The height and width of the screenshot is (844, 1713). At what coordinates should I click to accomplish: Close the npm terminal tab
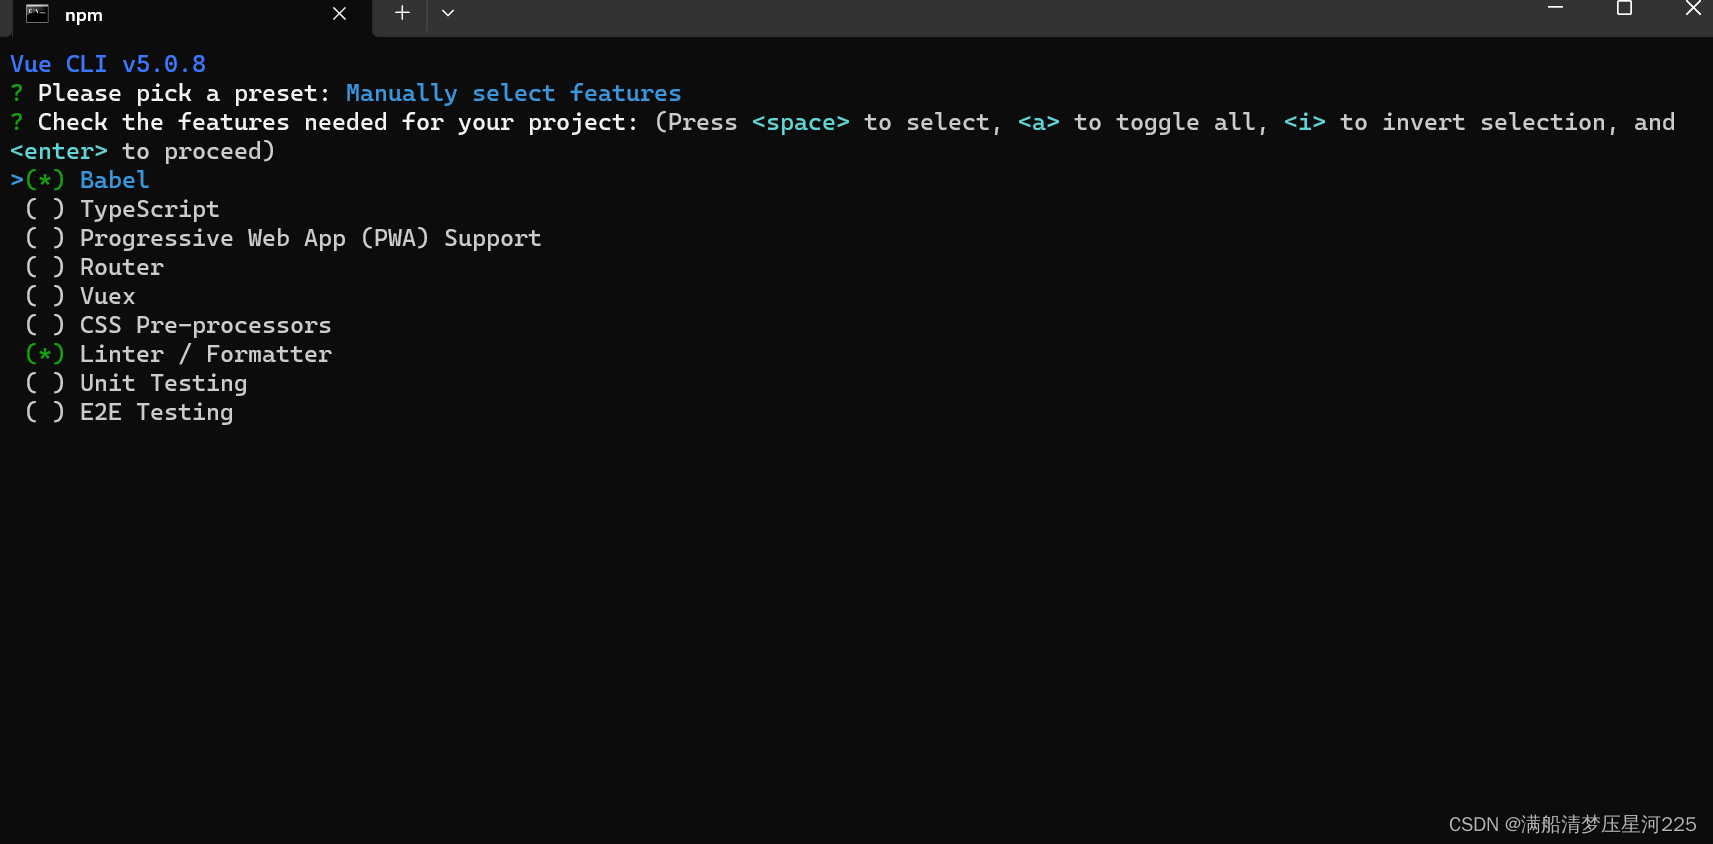click(338, 14)
